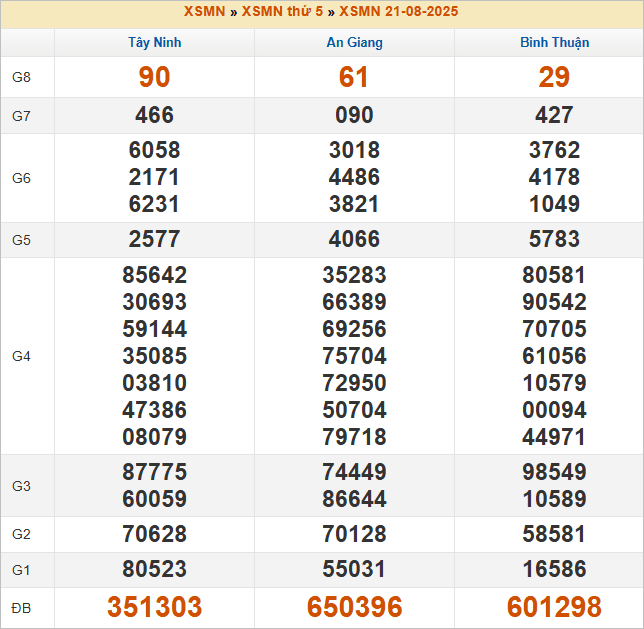Open the An Giang province header link
This screenshot has height=629, width=644.
[354, 42]
